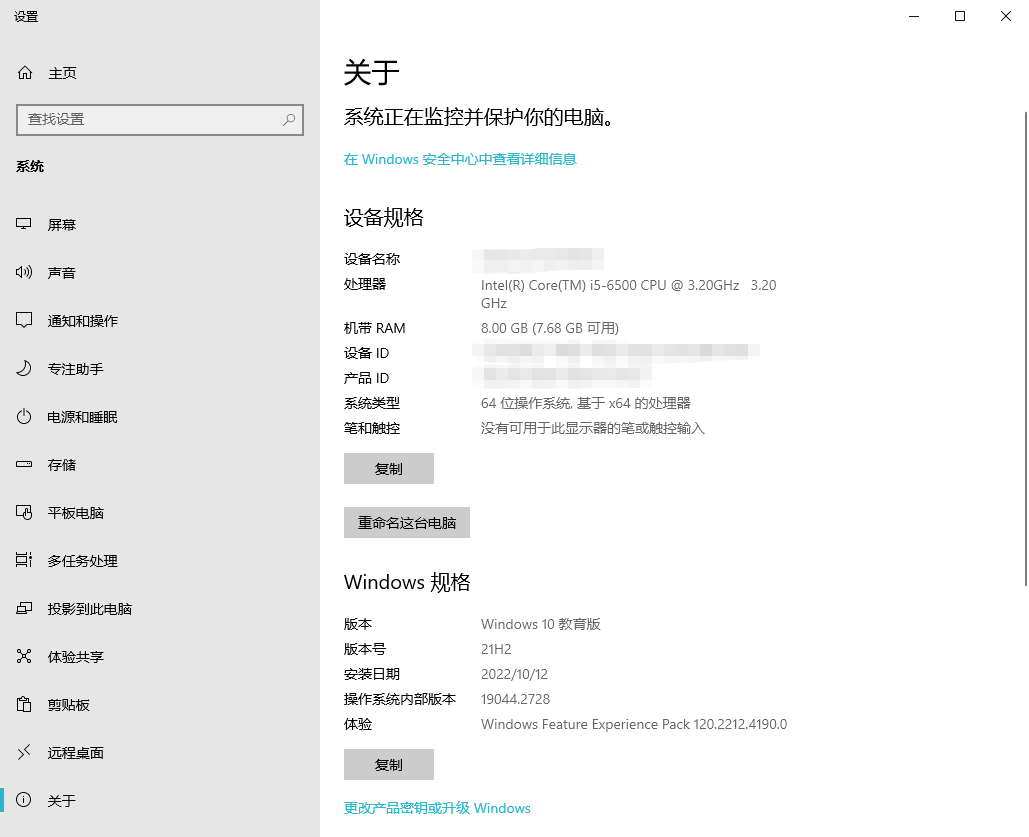1029x837 pixels.
Task: Click 重命名这台电脑 button
Action: [x=407, y=523]
